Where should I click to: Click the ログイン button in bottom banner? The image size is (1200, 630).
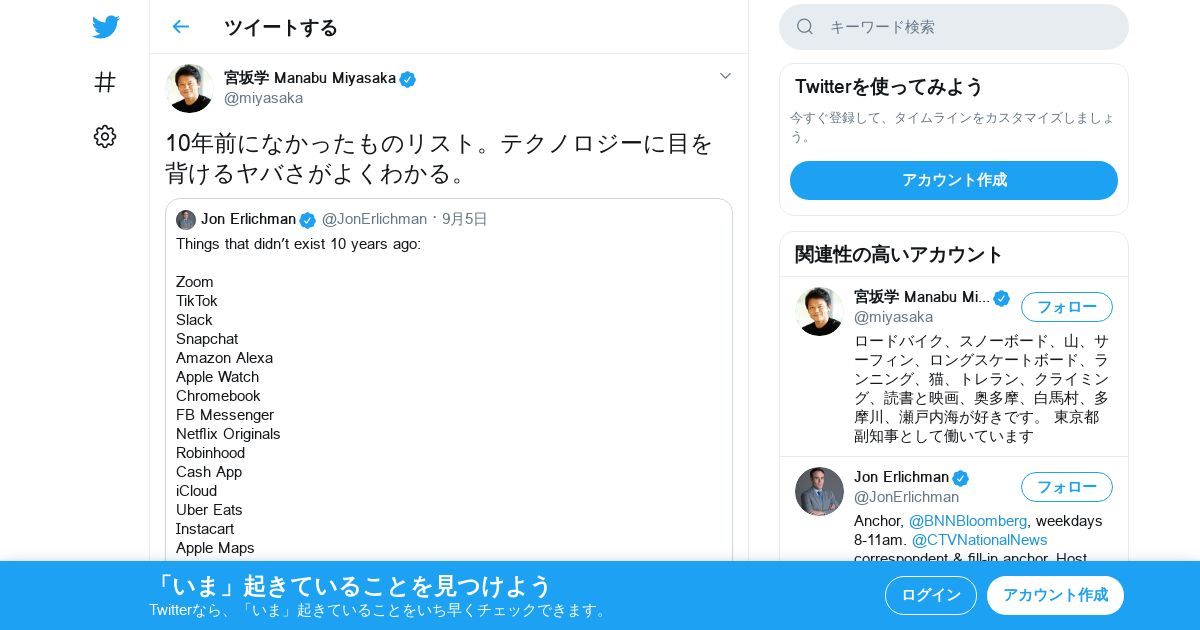point(931,595)
